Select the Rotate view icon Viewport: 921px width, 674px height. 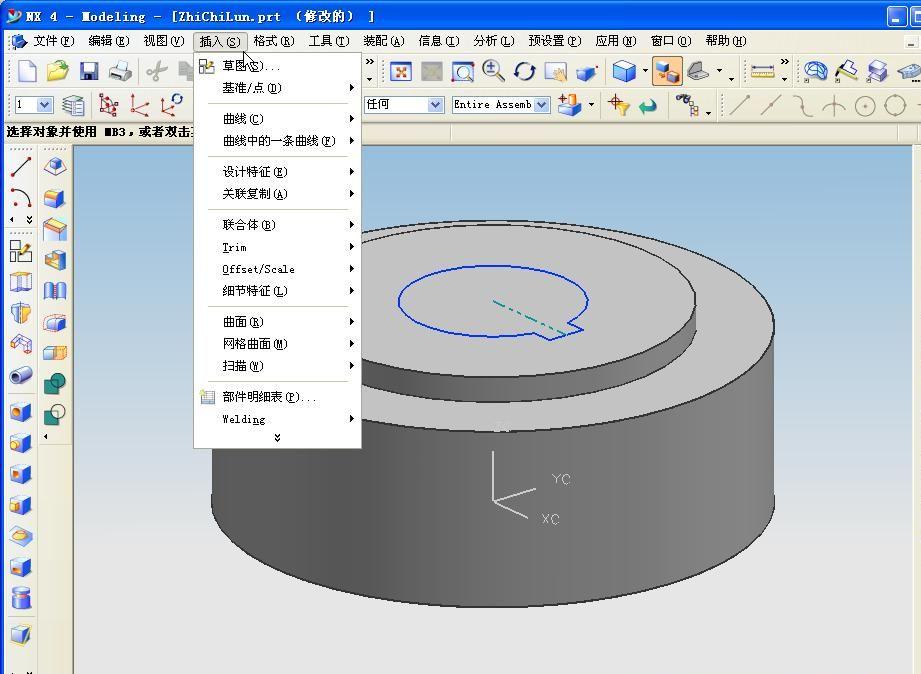coord(525,71)
